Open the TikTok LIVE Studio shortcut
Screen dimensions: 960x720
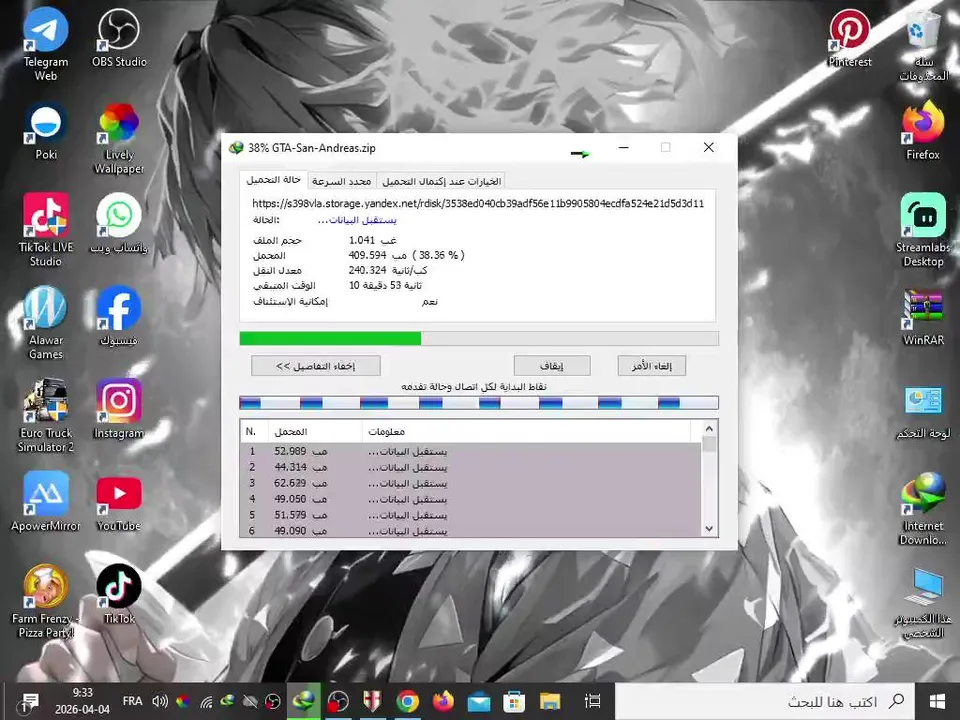pyautogui.click(x=45, y=230)
